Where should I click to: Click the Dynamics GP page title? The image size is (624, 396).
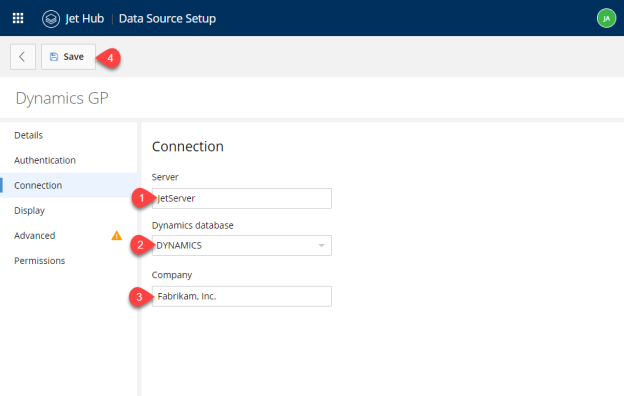62,98
